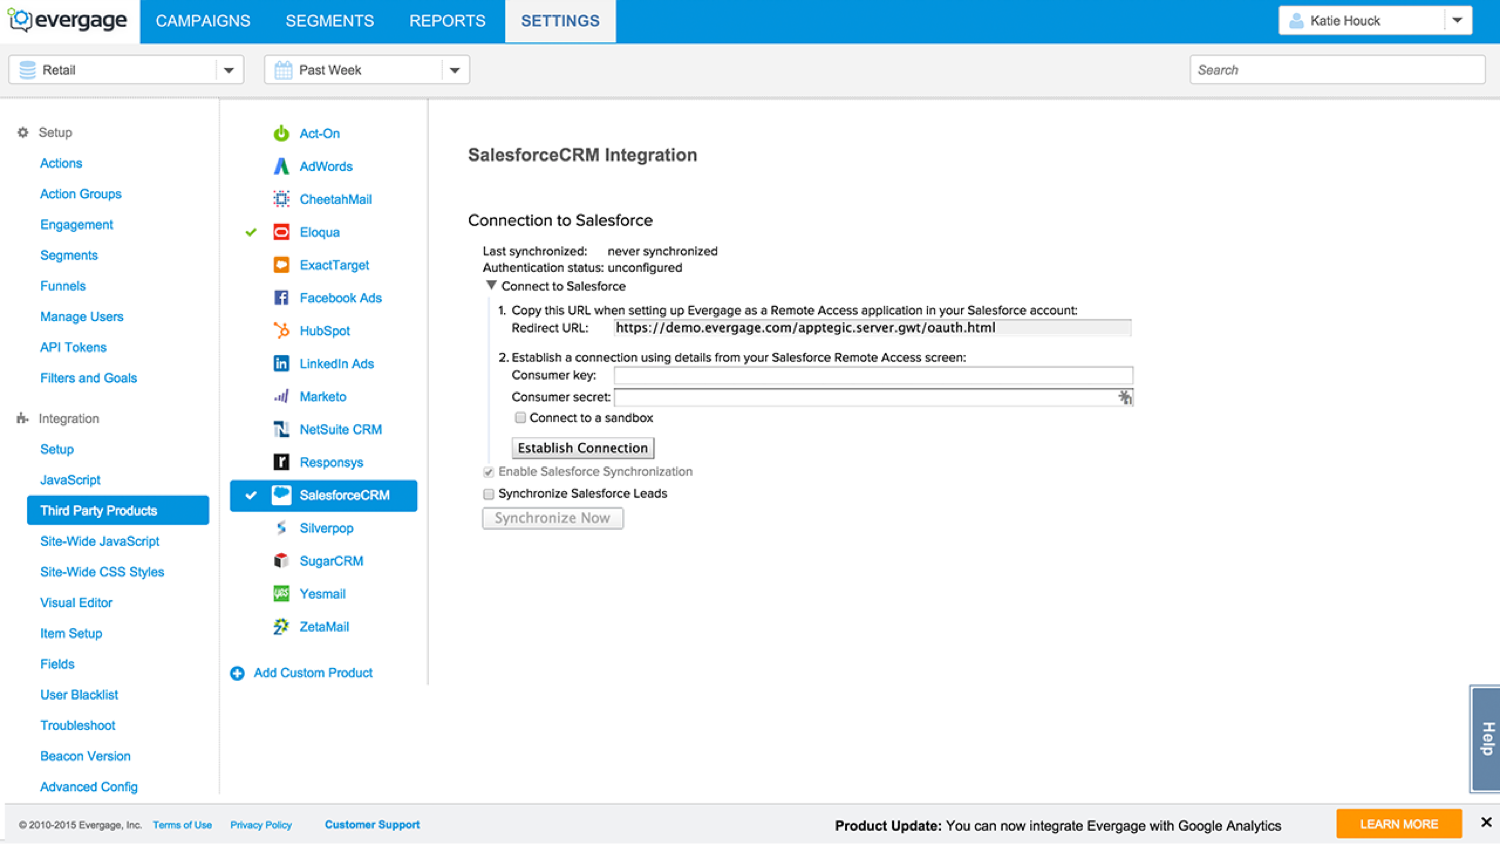The image size is (1500, 844).
Task: Open the REPORTS section
Action: click(x=446, y=20)
